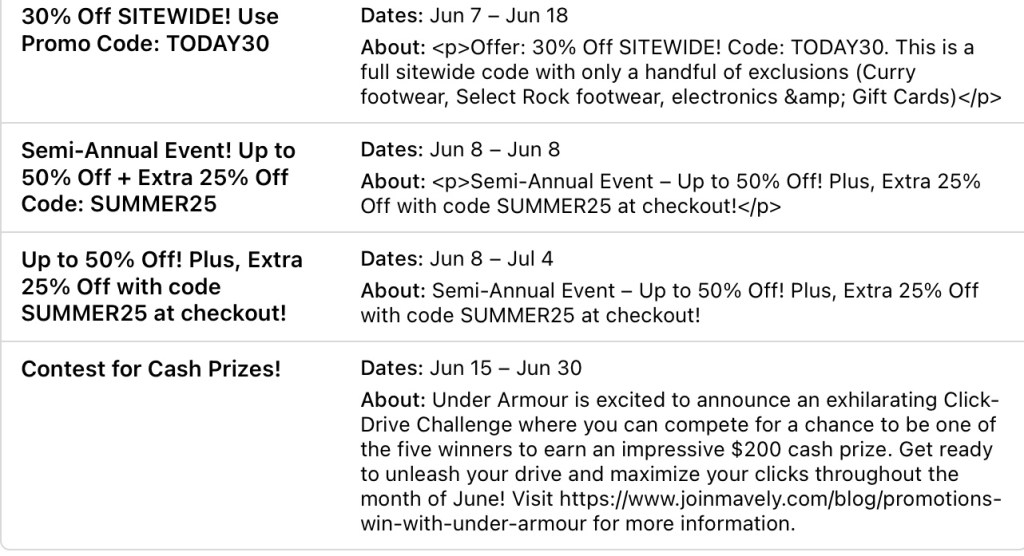Screen dimensions: 1024x556
Task: Click the Jun 8 – Jun 8 date range
Action: (x=496, y=150)
